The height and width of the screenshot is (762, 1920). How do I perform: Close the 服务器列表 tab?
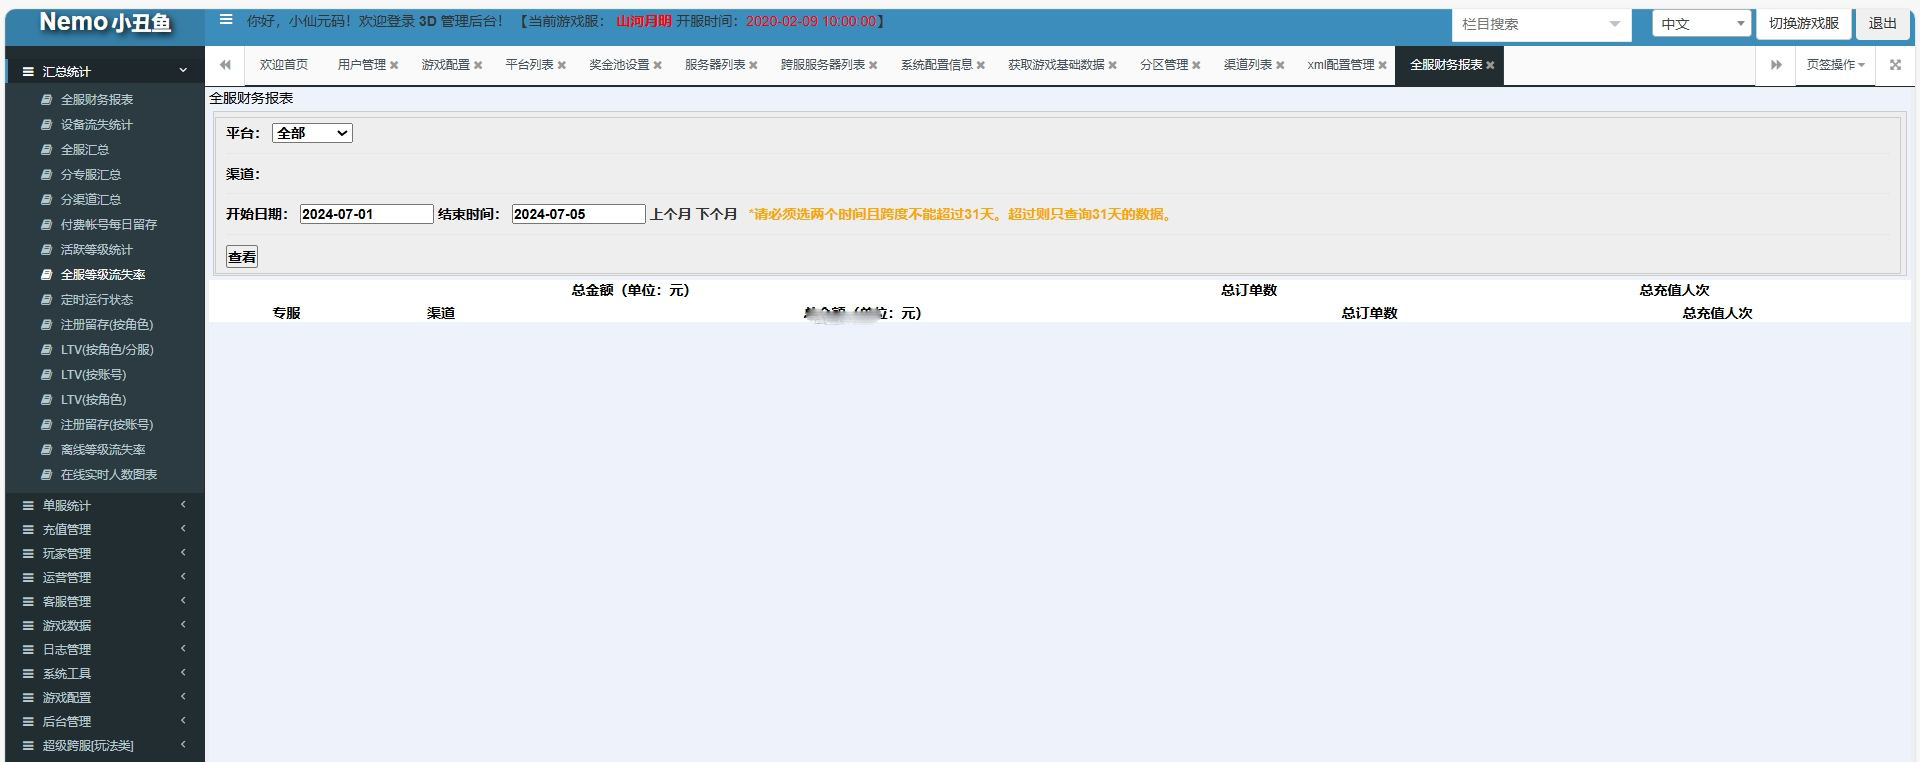[x=754, y=66]
